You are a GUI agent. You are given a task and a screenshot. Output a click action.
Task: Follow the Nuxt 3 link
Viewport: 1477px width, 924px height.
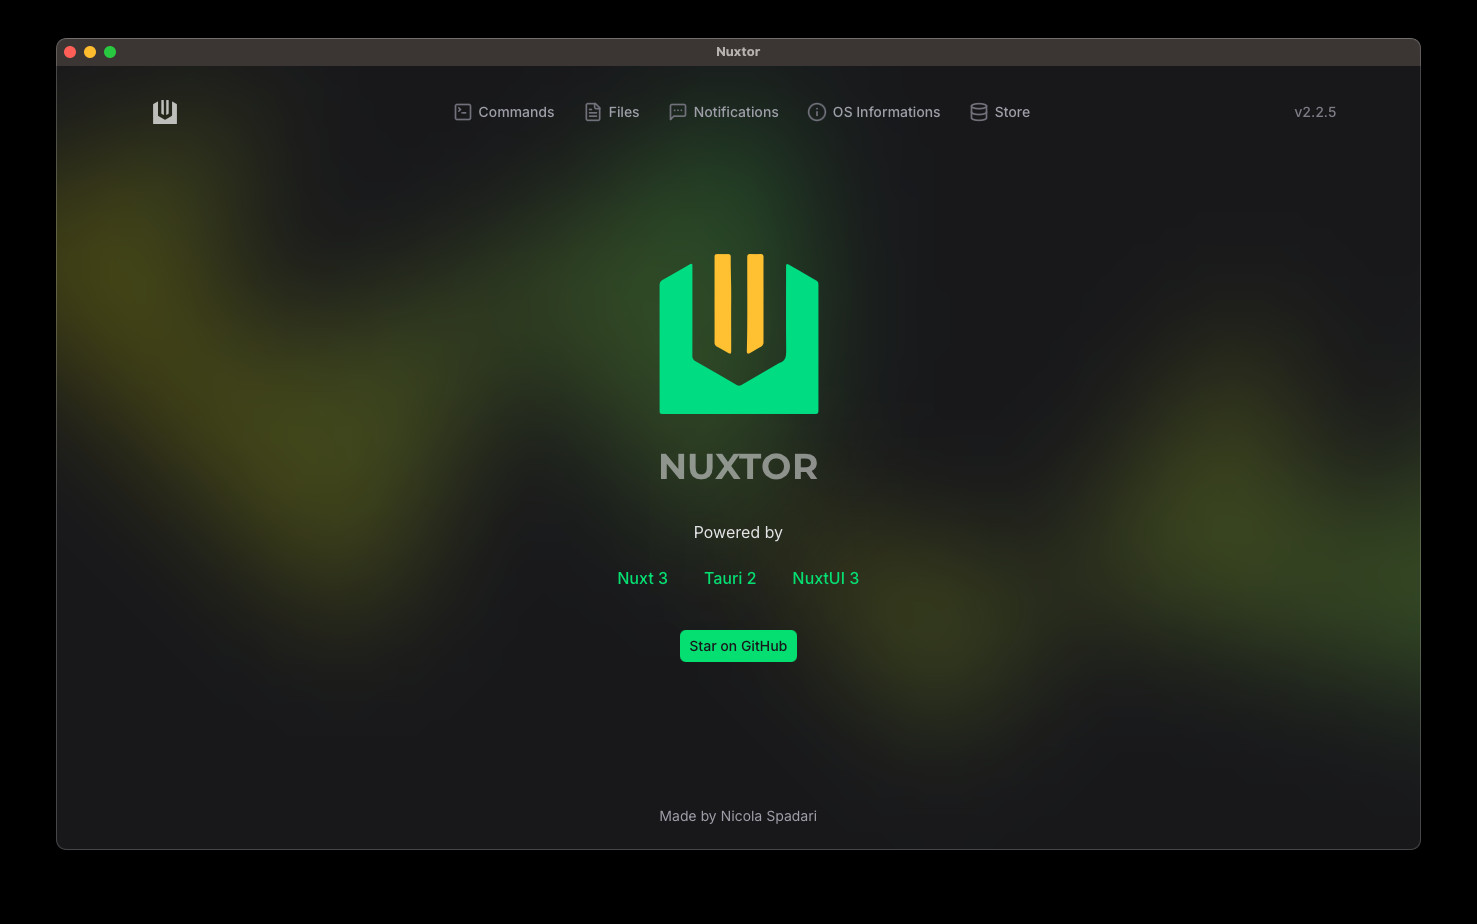642,578
